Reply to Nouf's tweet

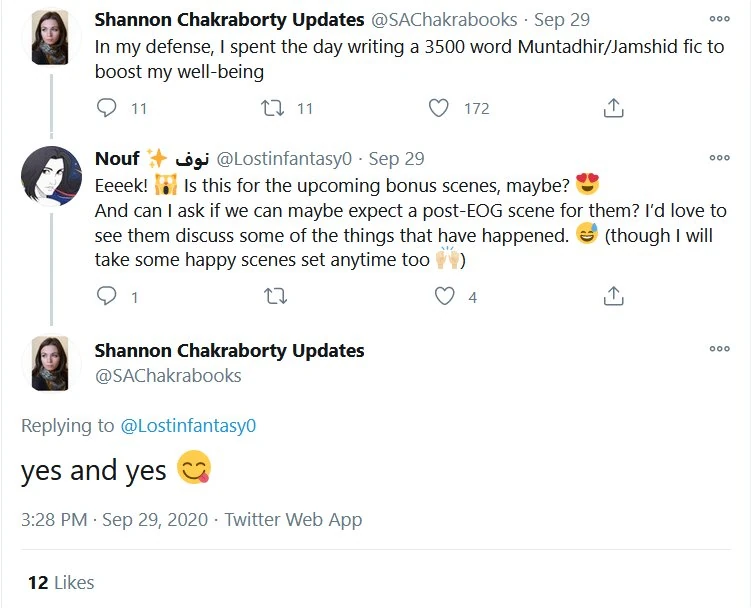pyautogui.click(x=108, y=296)
